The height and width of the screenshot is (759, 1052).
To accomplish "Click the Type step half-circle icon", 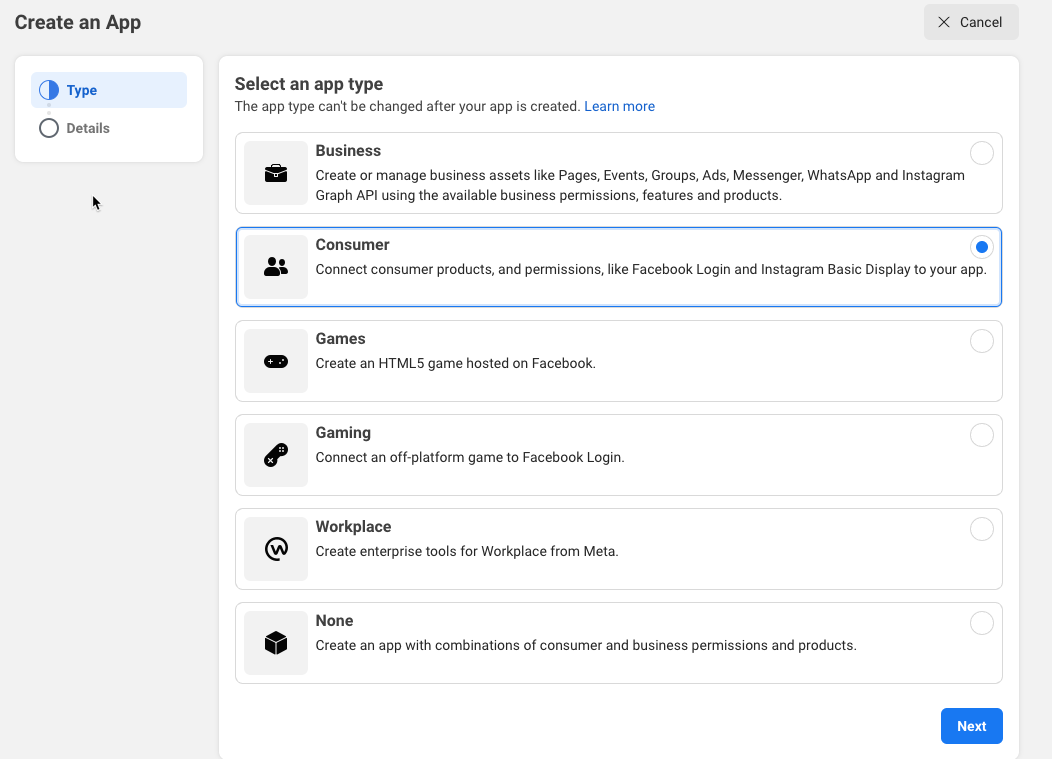I will pos(49,90).
